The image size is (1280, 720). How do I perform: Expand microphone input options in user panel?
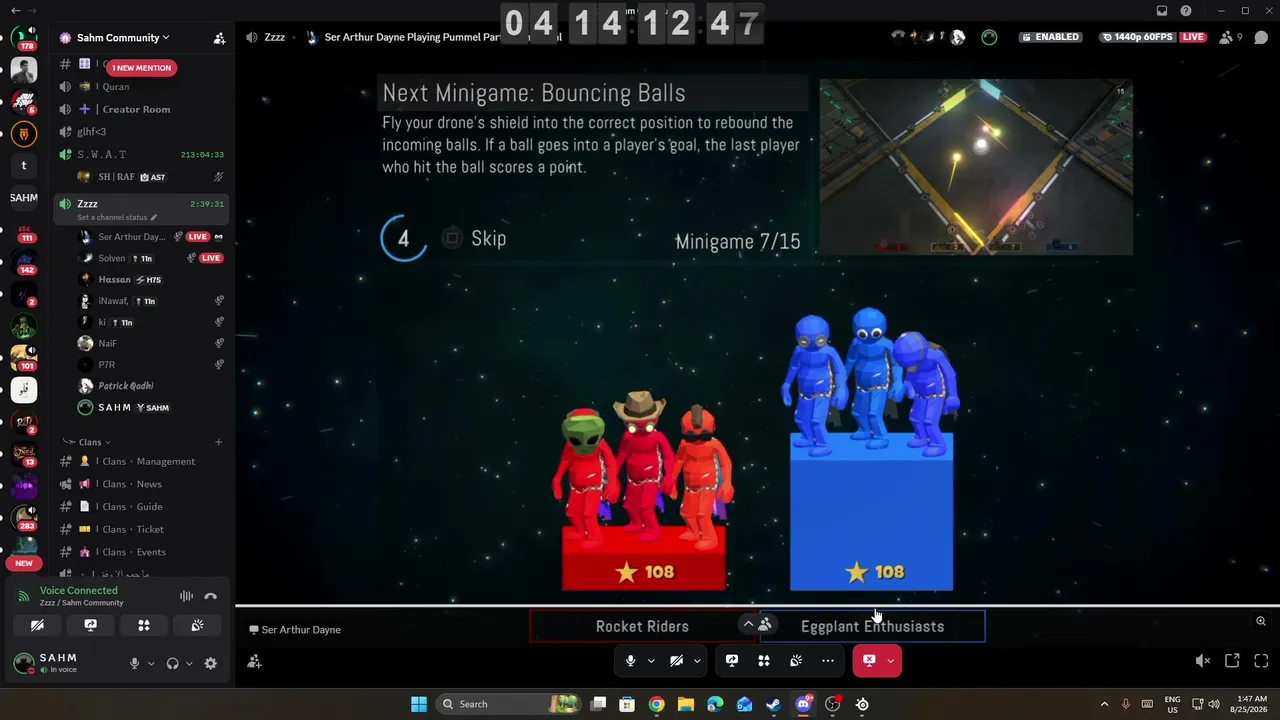point(151,663)
